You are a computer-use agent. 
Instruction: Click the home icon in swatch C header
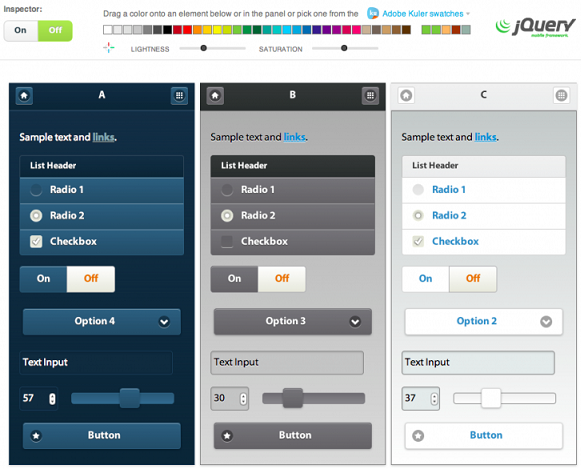[x=406, y=96]
